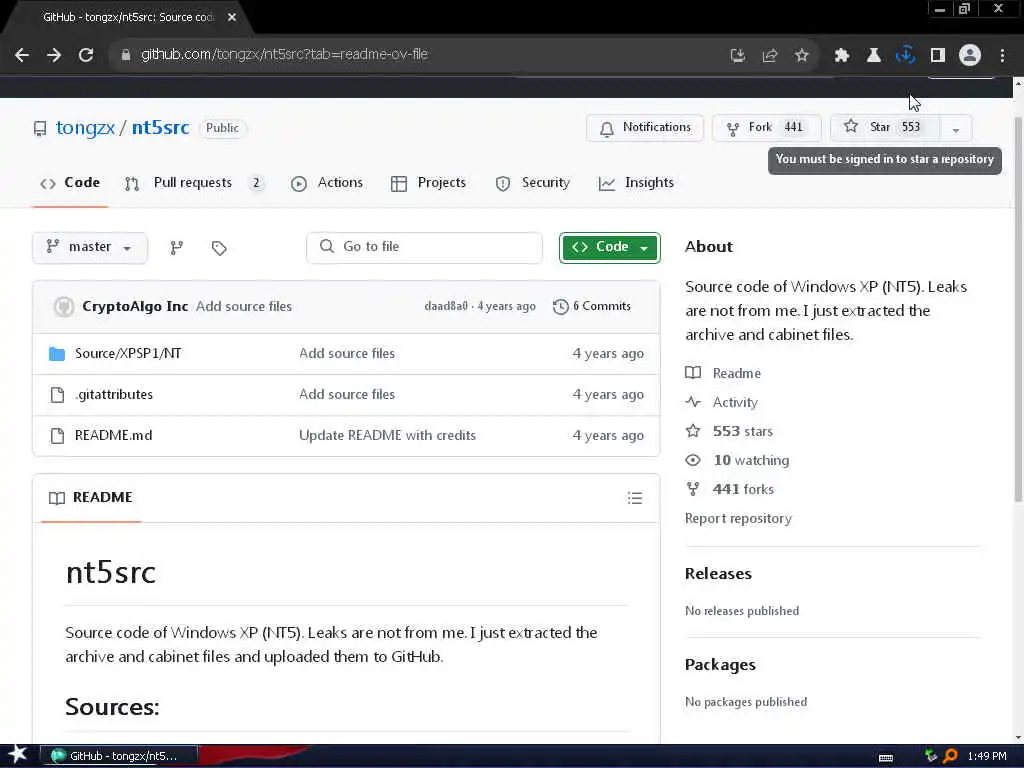Click the magnifier tray icon
The image size is (1024, 768).
951,756
